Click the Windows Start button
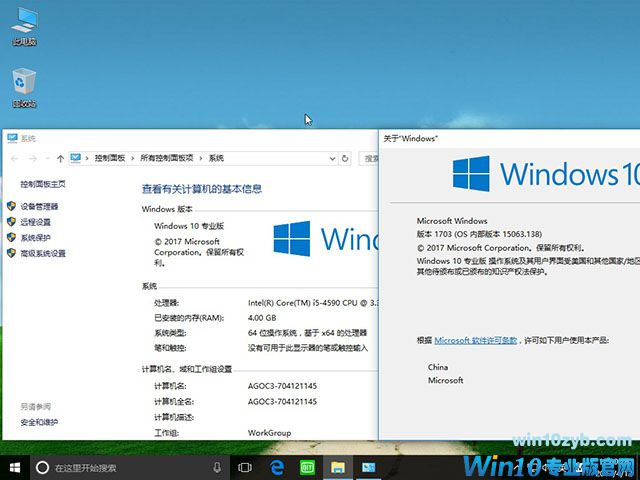This screenshot has height=480, width=640. click(x=14, y=467)
